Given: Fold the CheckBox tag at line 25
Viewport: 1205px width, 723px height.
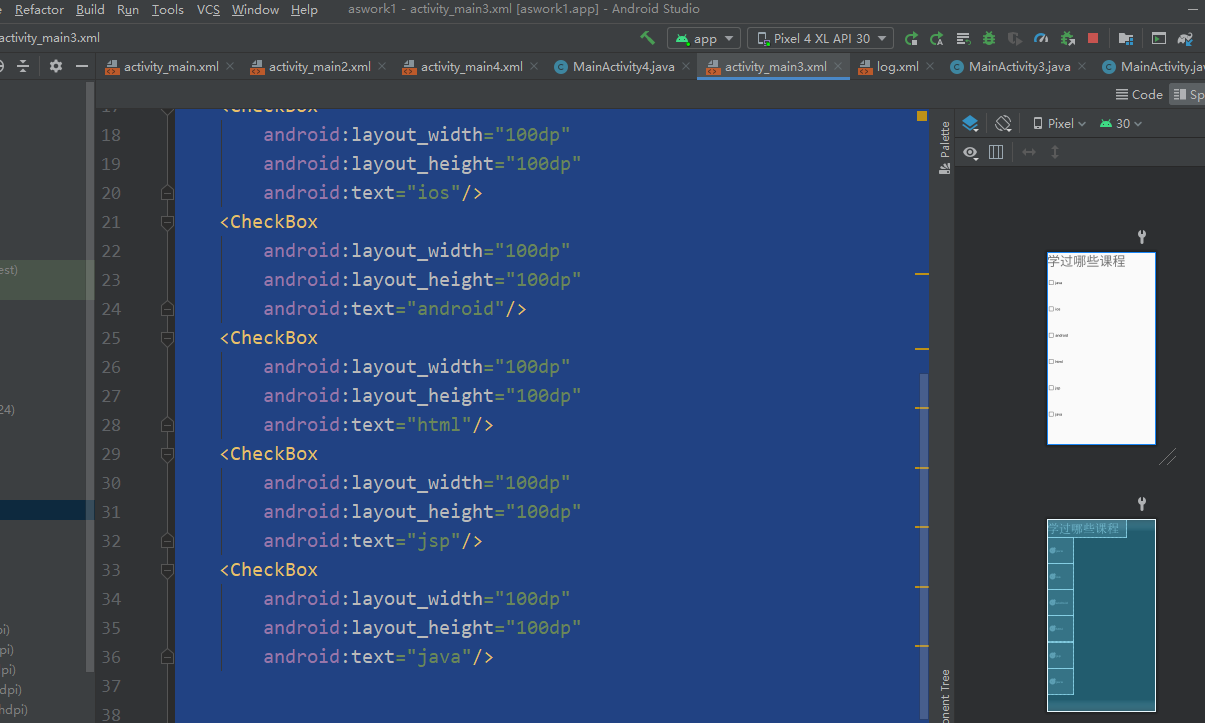Looking at the screenshot, I should point(167,337).
